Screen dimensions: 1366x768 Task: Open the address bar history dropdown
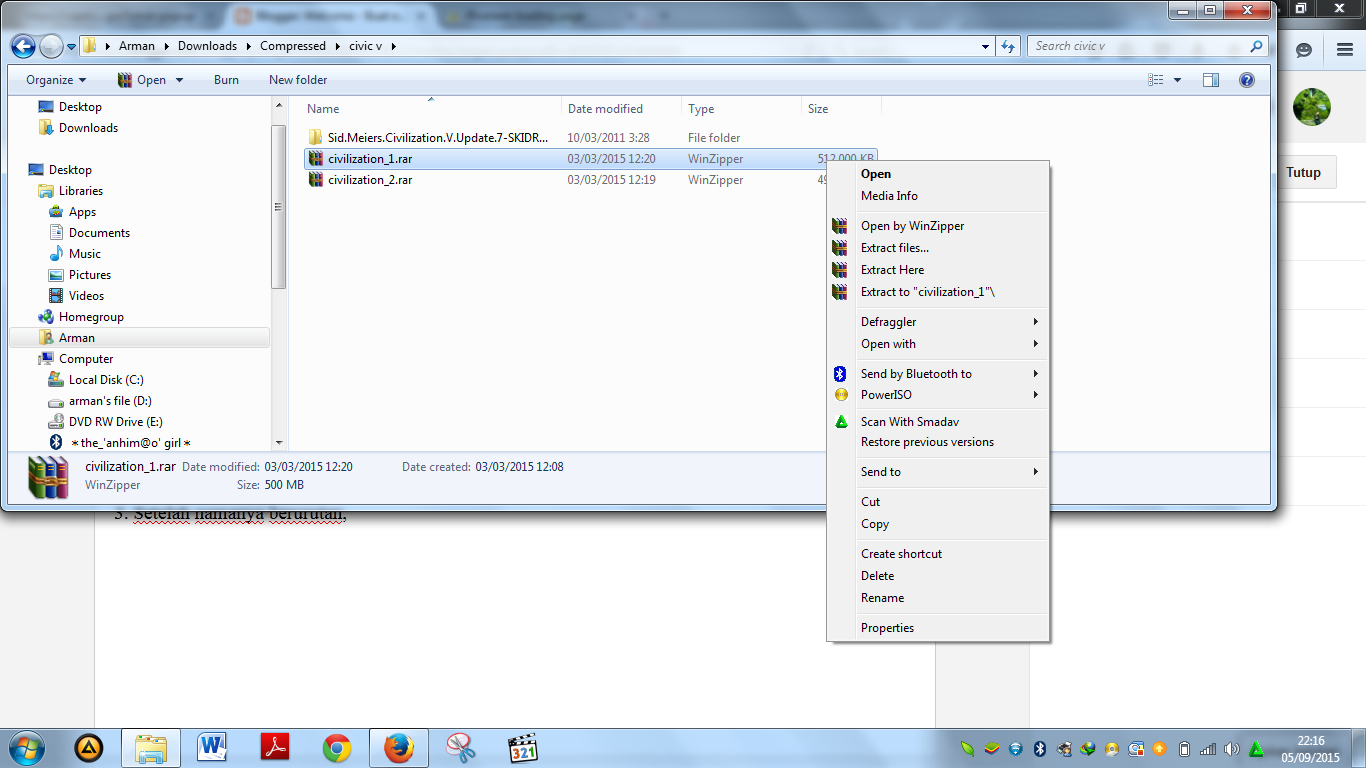pos(987,46)
